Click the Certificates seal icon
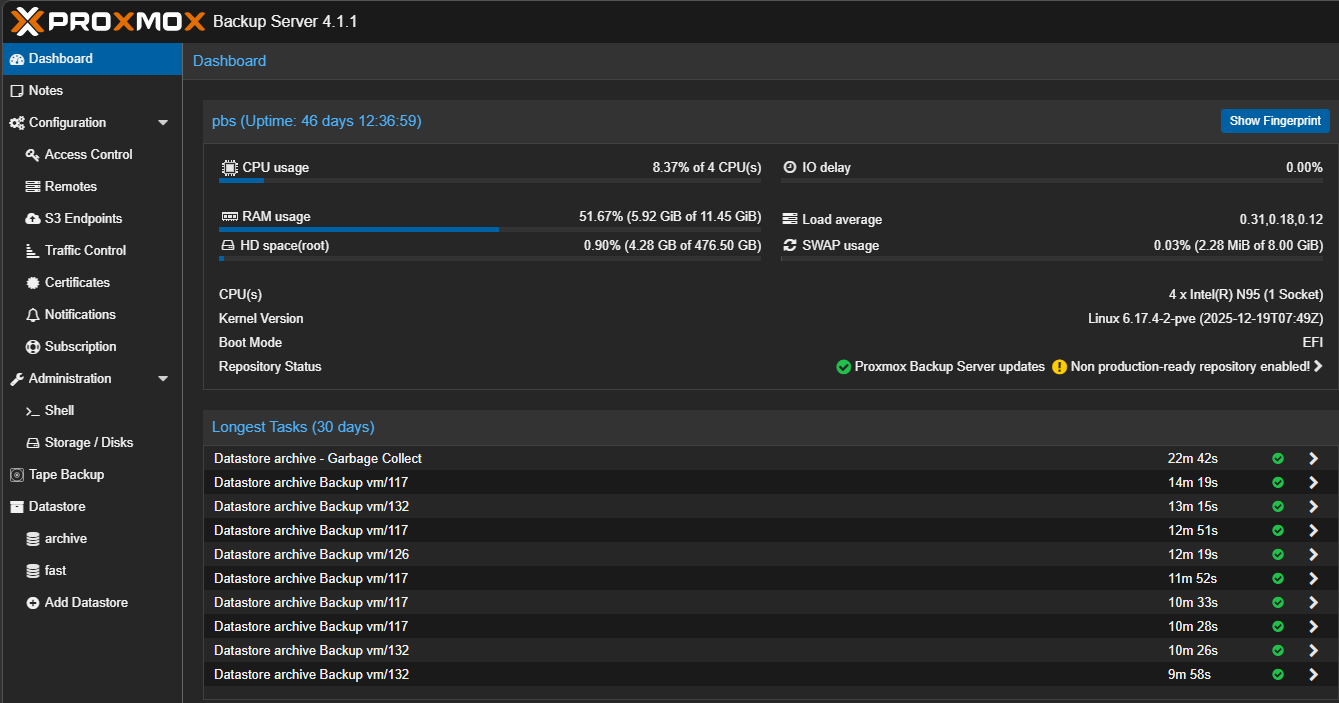1339x703 pixels. tap(33, 283)
